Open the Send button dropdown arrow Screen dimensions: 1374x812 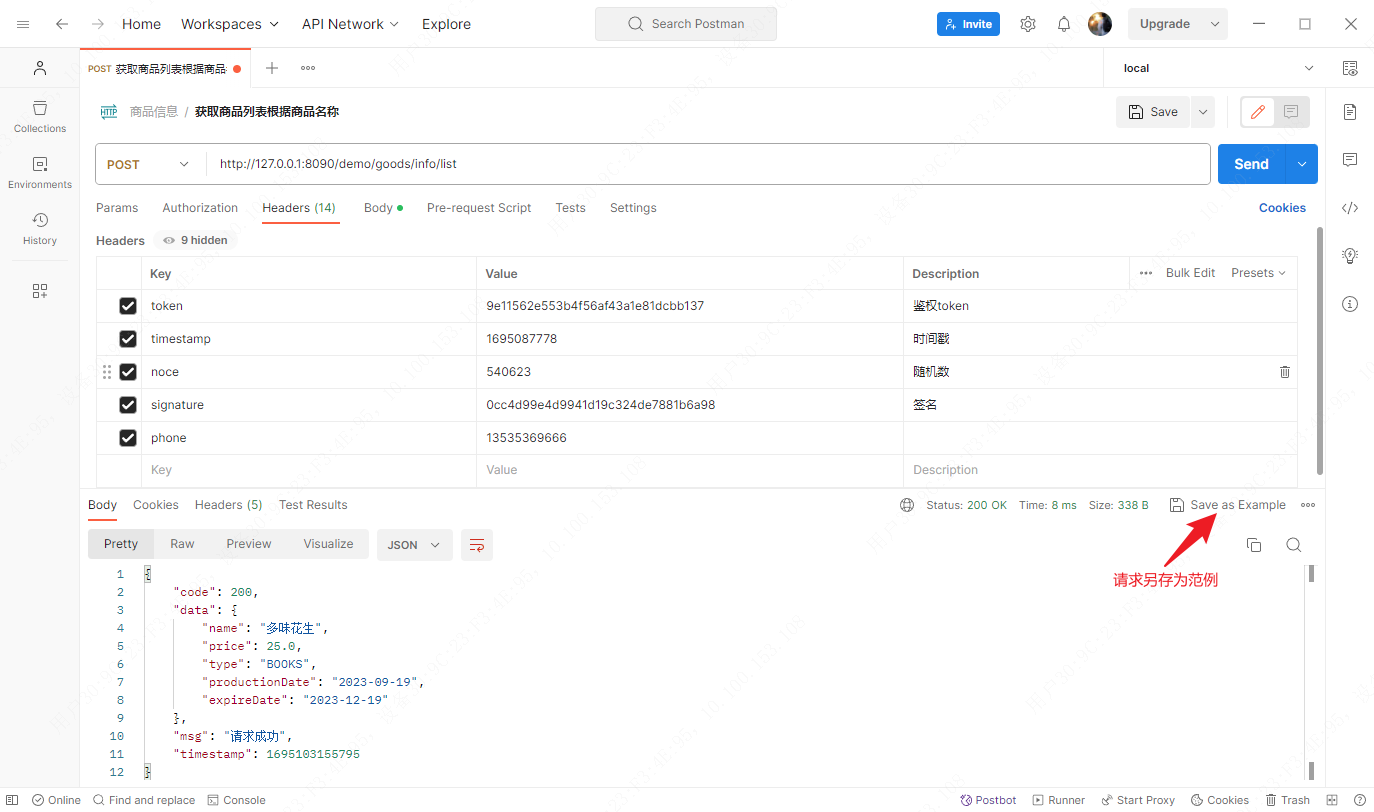click(1301, 164)
